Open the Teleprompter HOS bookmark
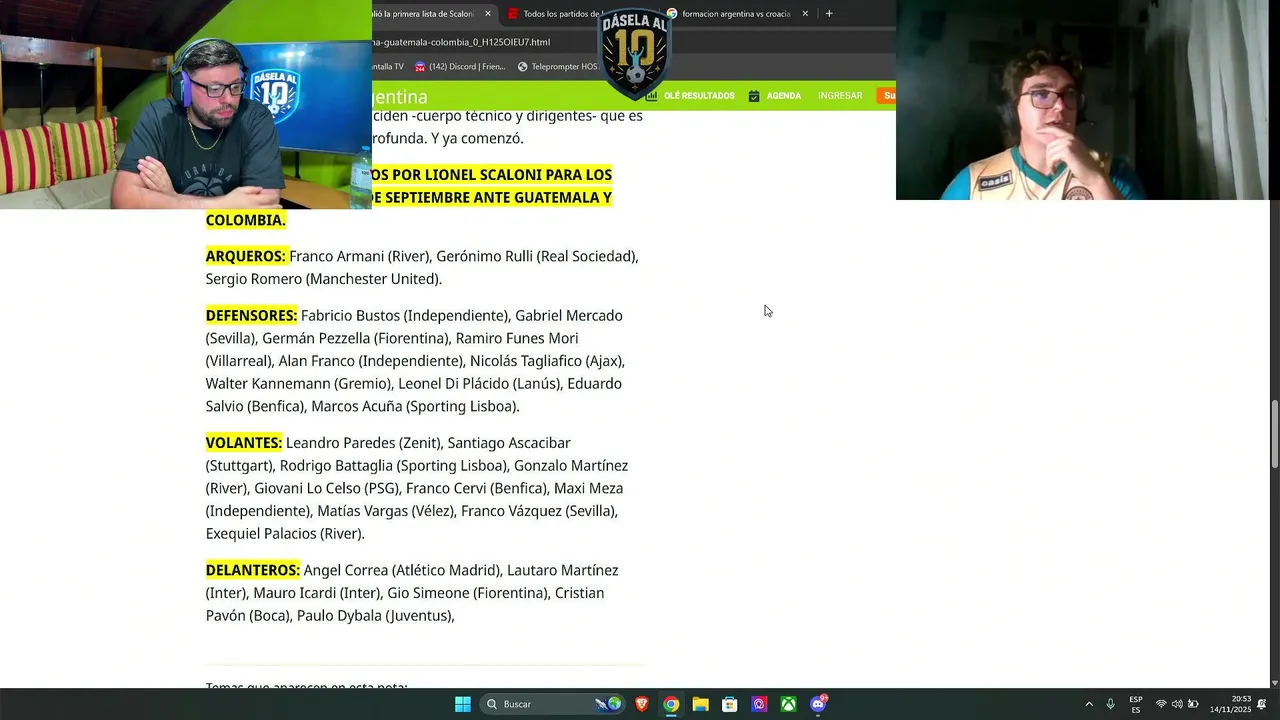Viewport: 1280px width, 720px height. point(557,67)
